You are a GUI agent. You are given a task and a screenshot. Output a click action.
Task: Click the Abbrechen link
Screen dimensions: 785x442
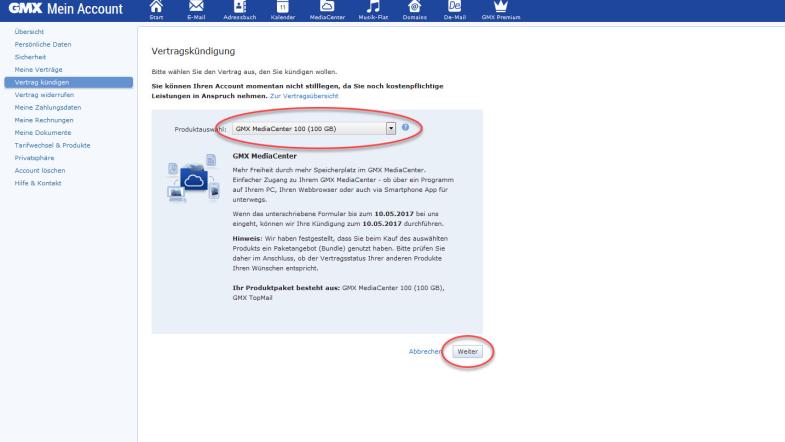coord(425,351)
